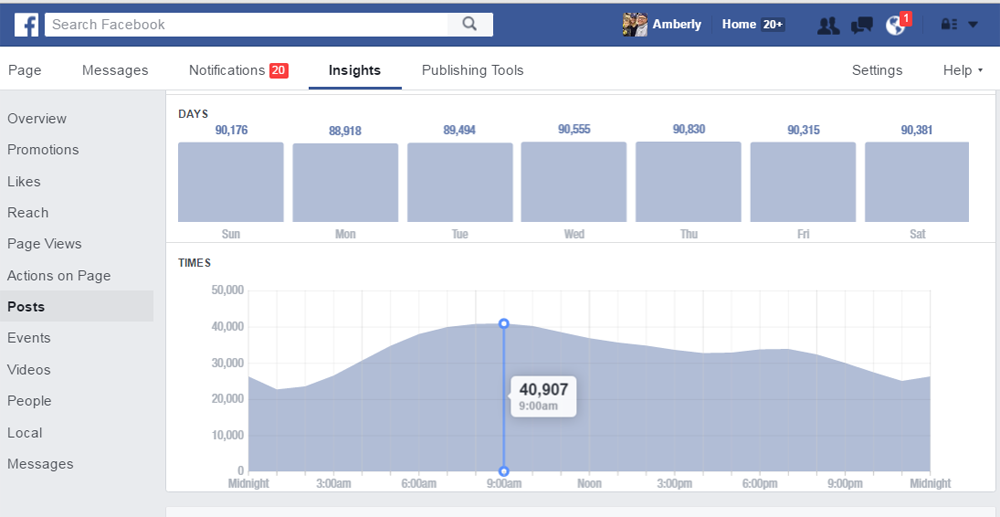Select Reach in the Insights sidebar

[28, 212]
